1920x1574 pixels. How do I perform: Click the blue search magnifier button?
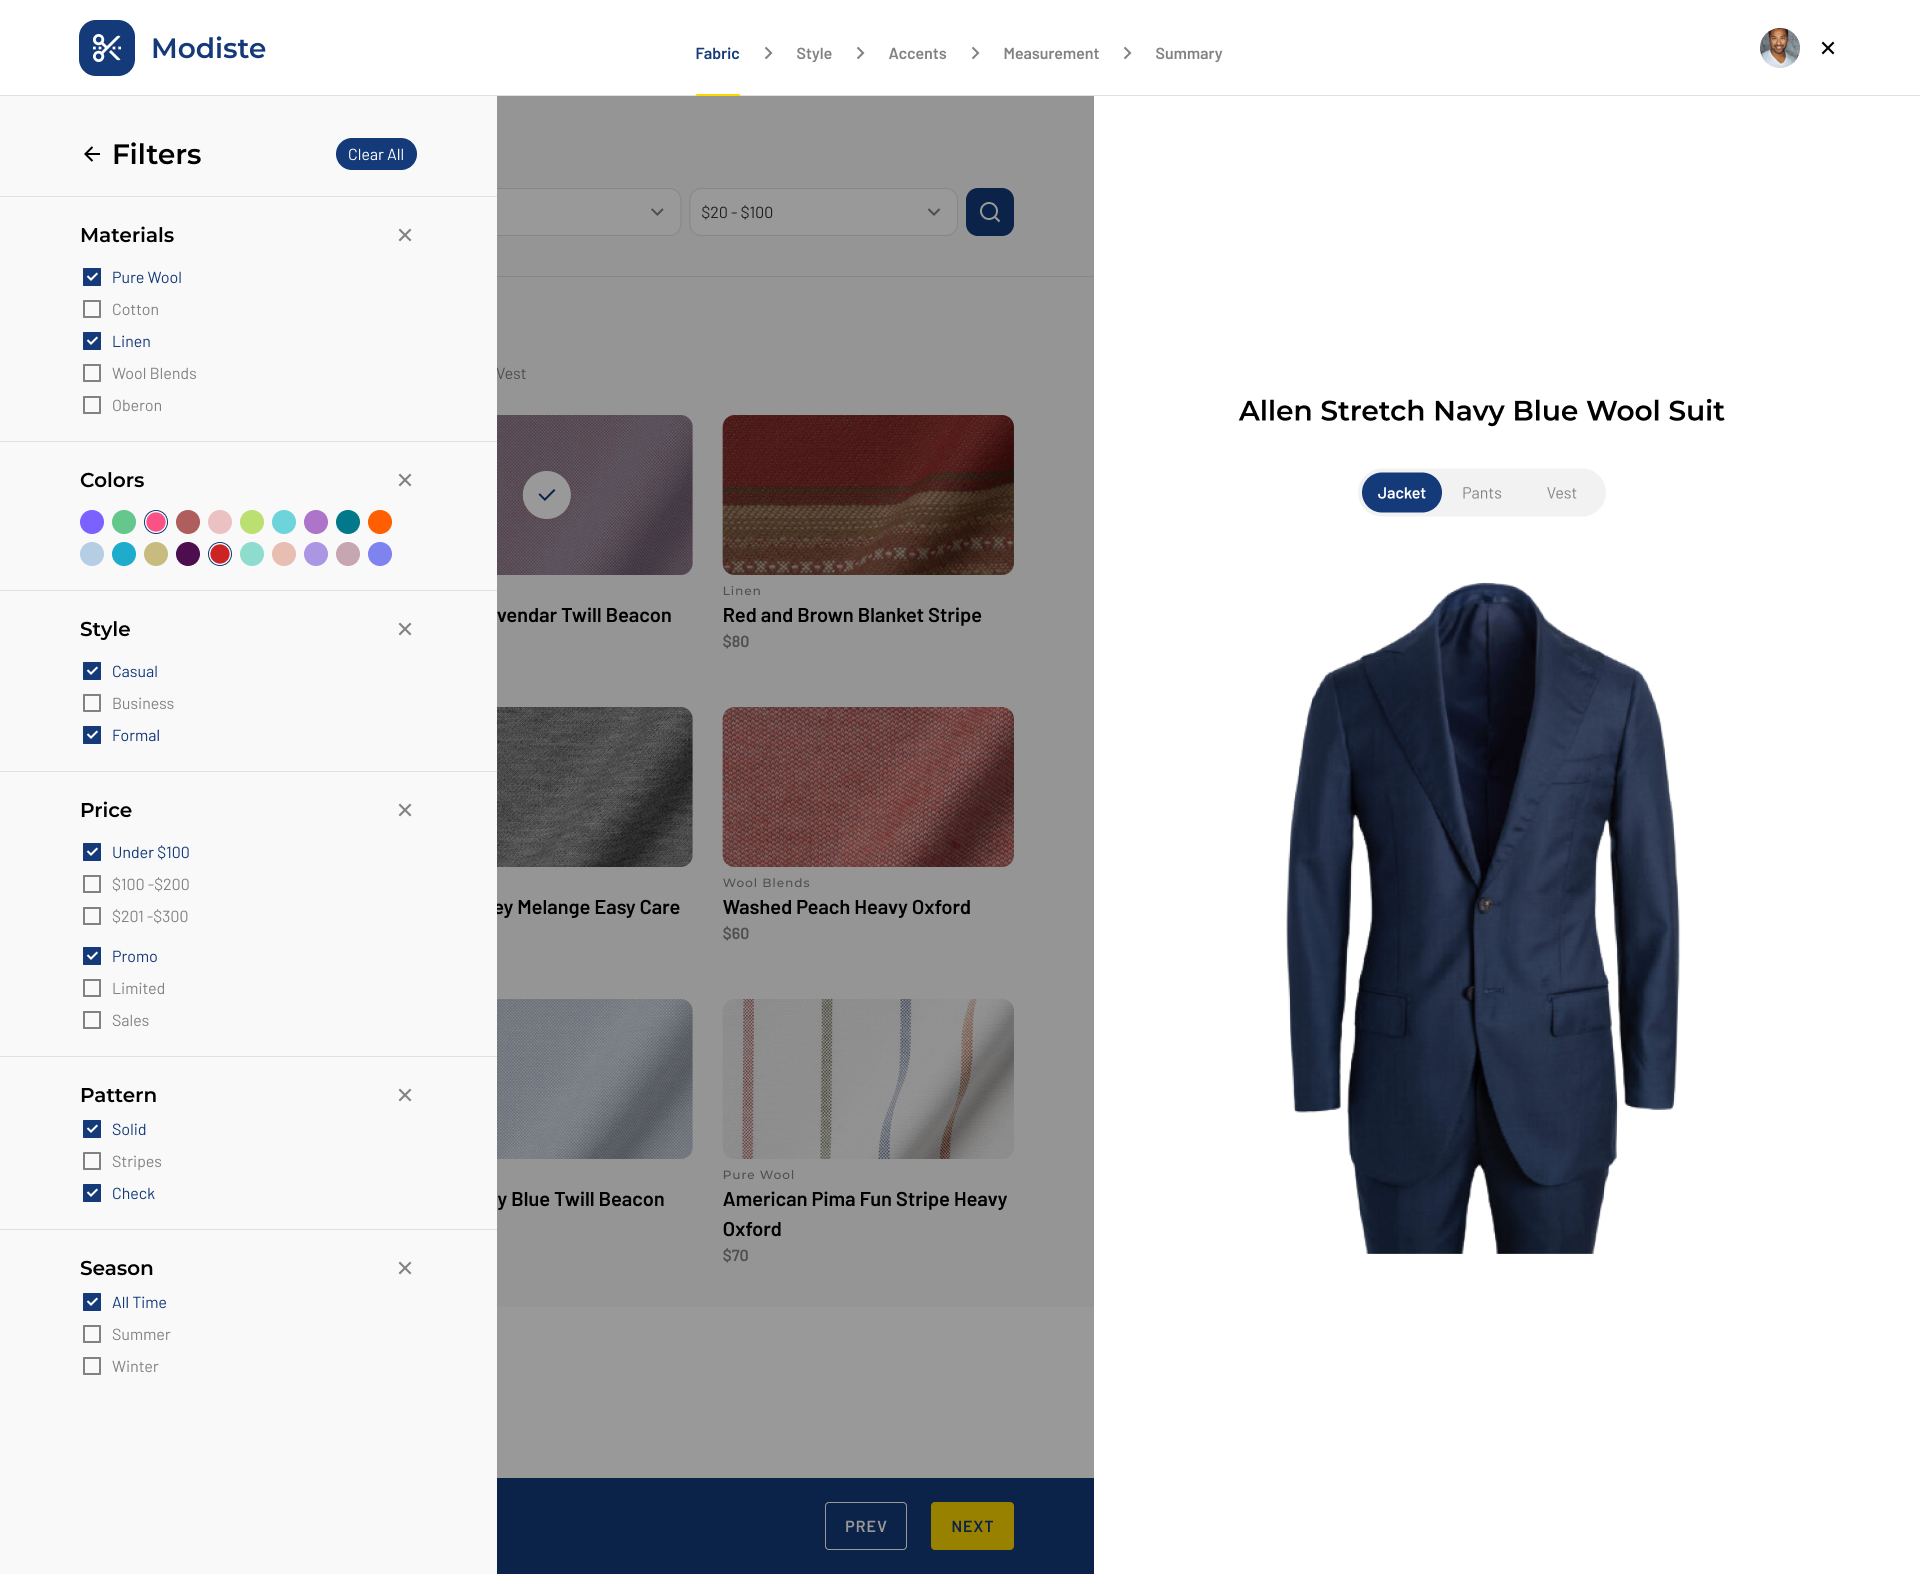[989, 212]
